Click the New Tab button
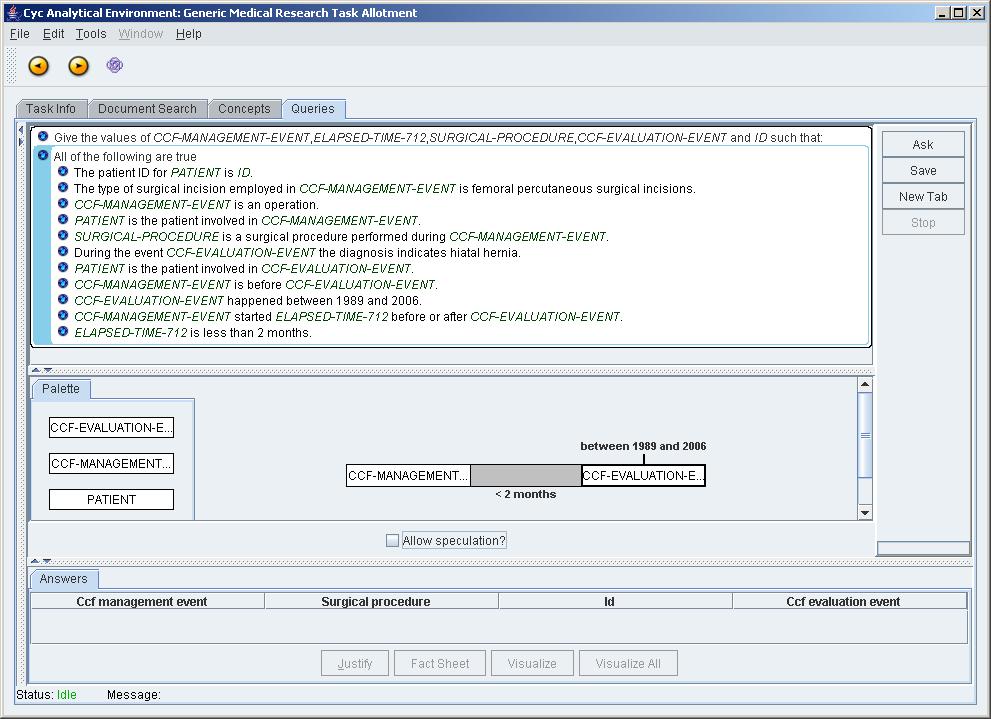 coord(922,197)
